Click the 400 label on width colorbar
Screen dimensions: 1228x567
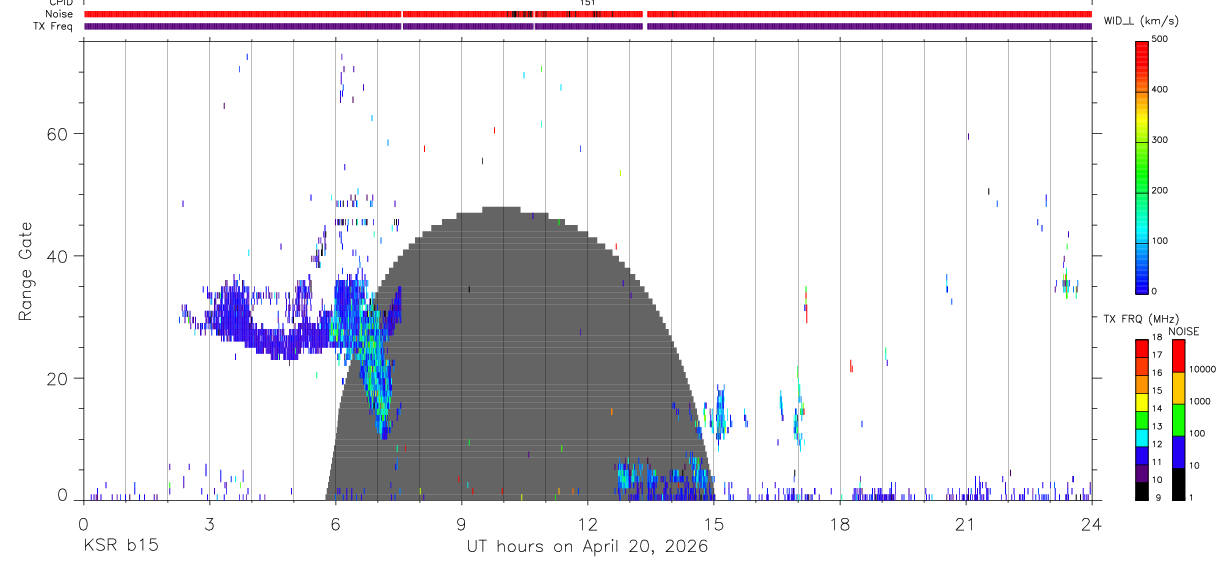[1160, 89]
